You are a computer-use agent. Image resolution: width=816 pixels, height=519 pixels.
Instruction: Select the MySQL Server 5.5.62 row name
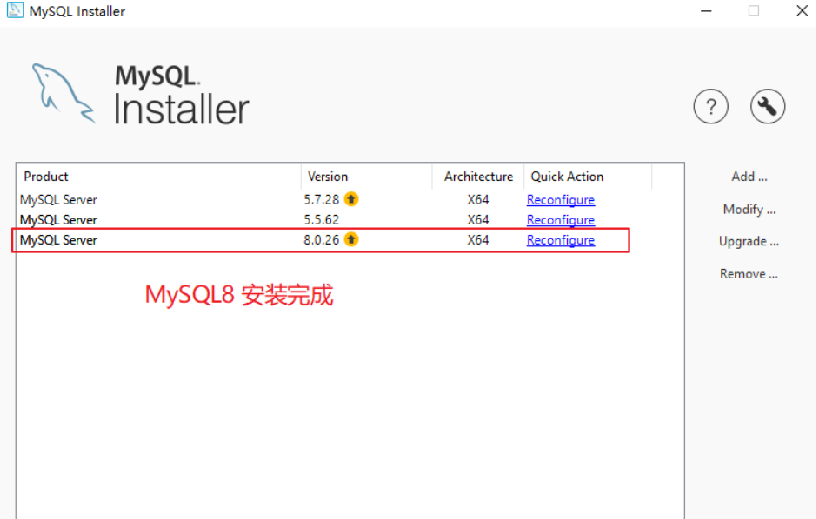(58, 220)
